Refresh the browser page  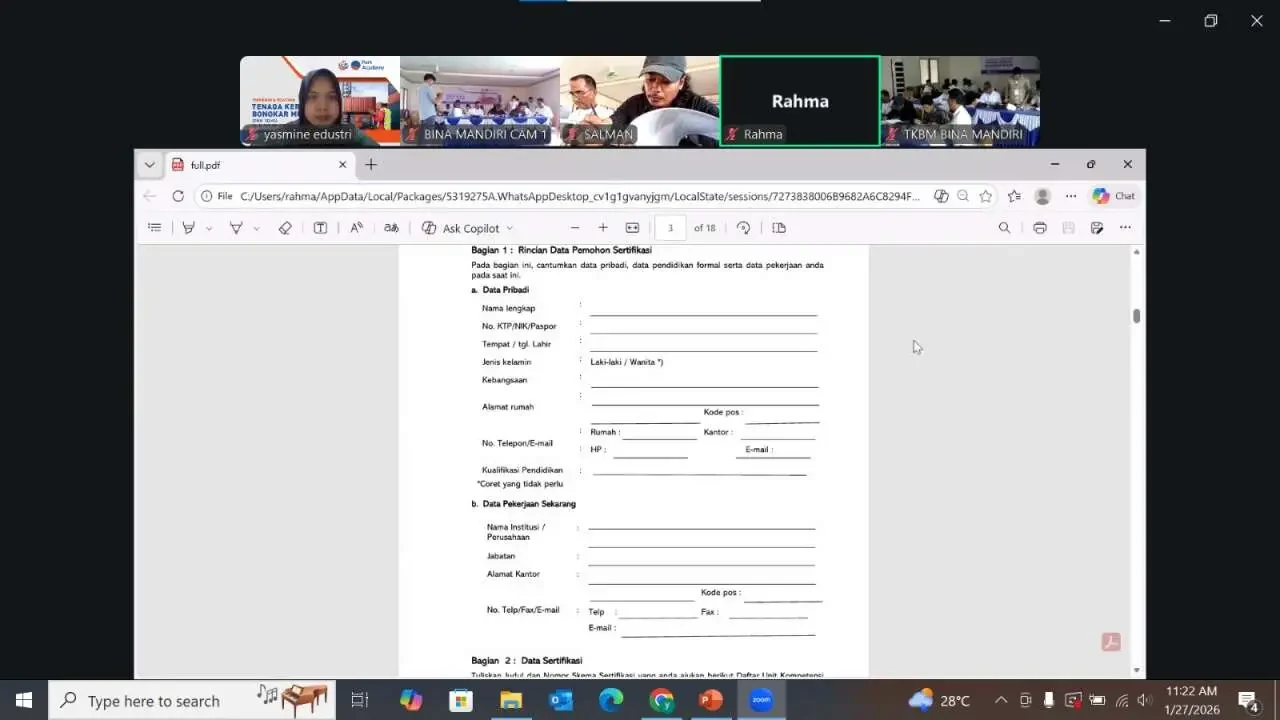coord(178,196)
